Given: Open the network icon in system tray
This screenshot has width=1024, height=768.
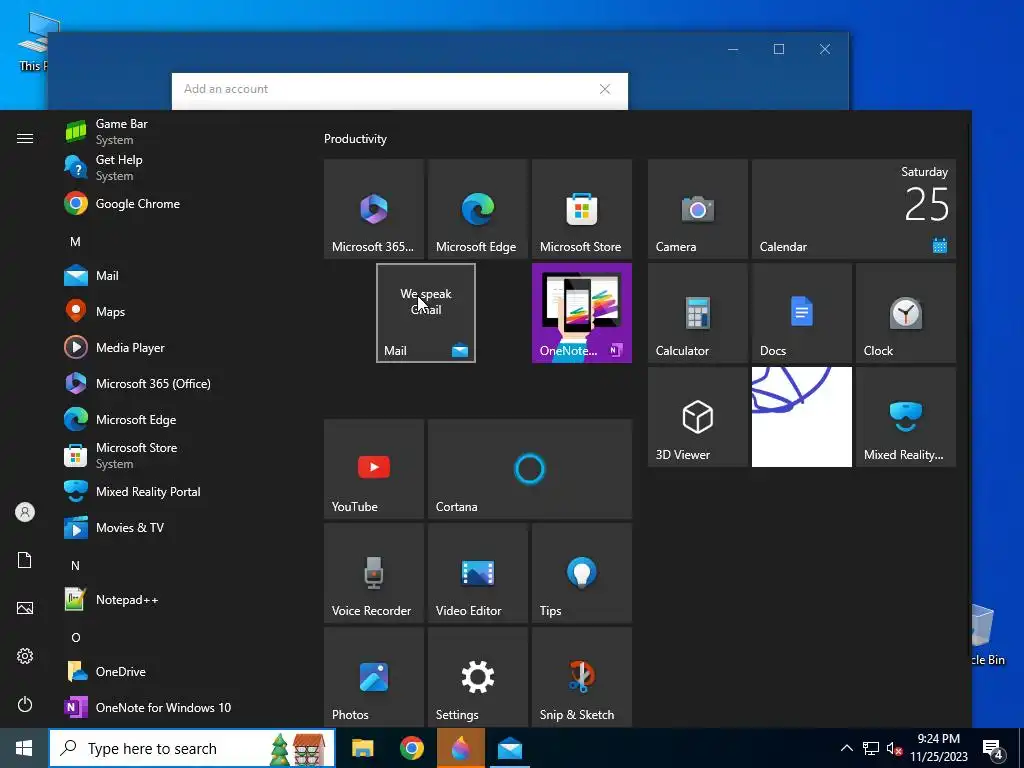Looking at the screenshot, I should [x=871, y=748].
